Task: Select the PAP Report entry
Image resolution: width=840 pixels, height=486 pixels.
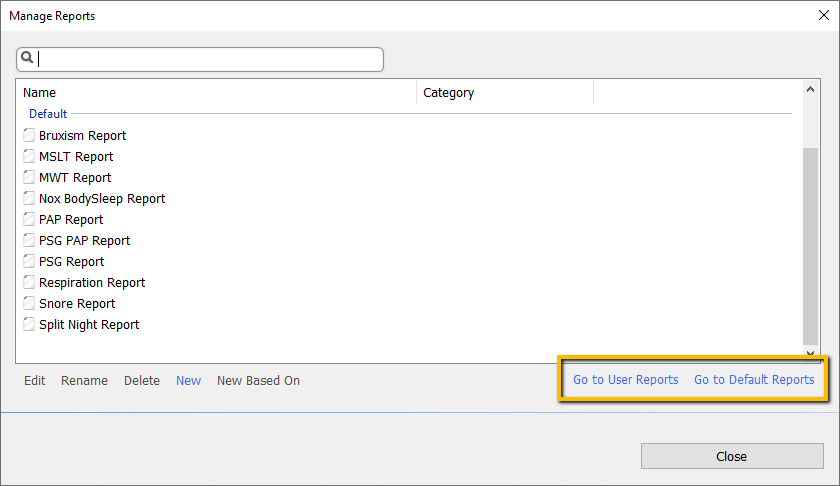Action: 71,220
